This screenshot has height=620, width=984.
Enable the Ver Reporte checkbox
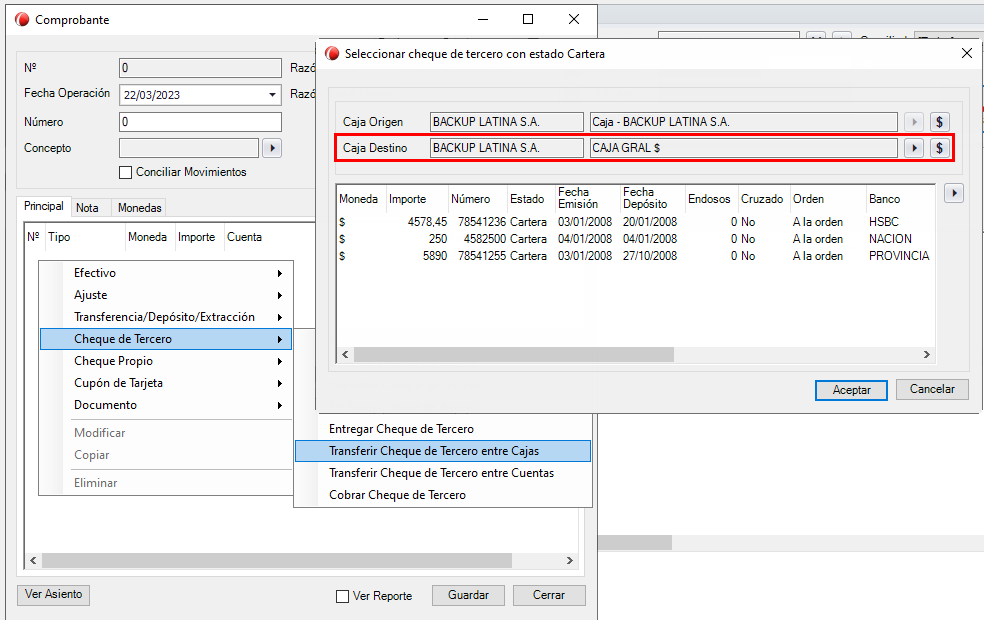343,596
